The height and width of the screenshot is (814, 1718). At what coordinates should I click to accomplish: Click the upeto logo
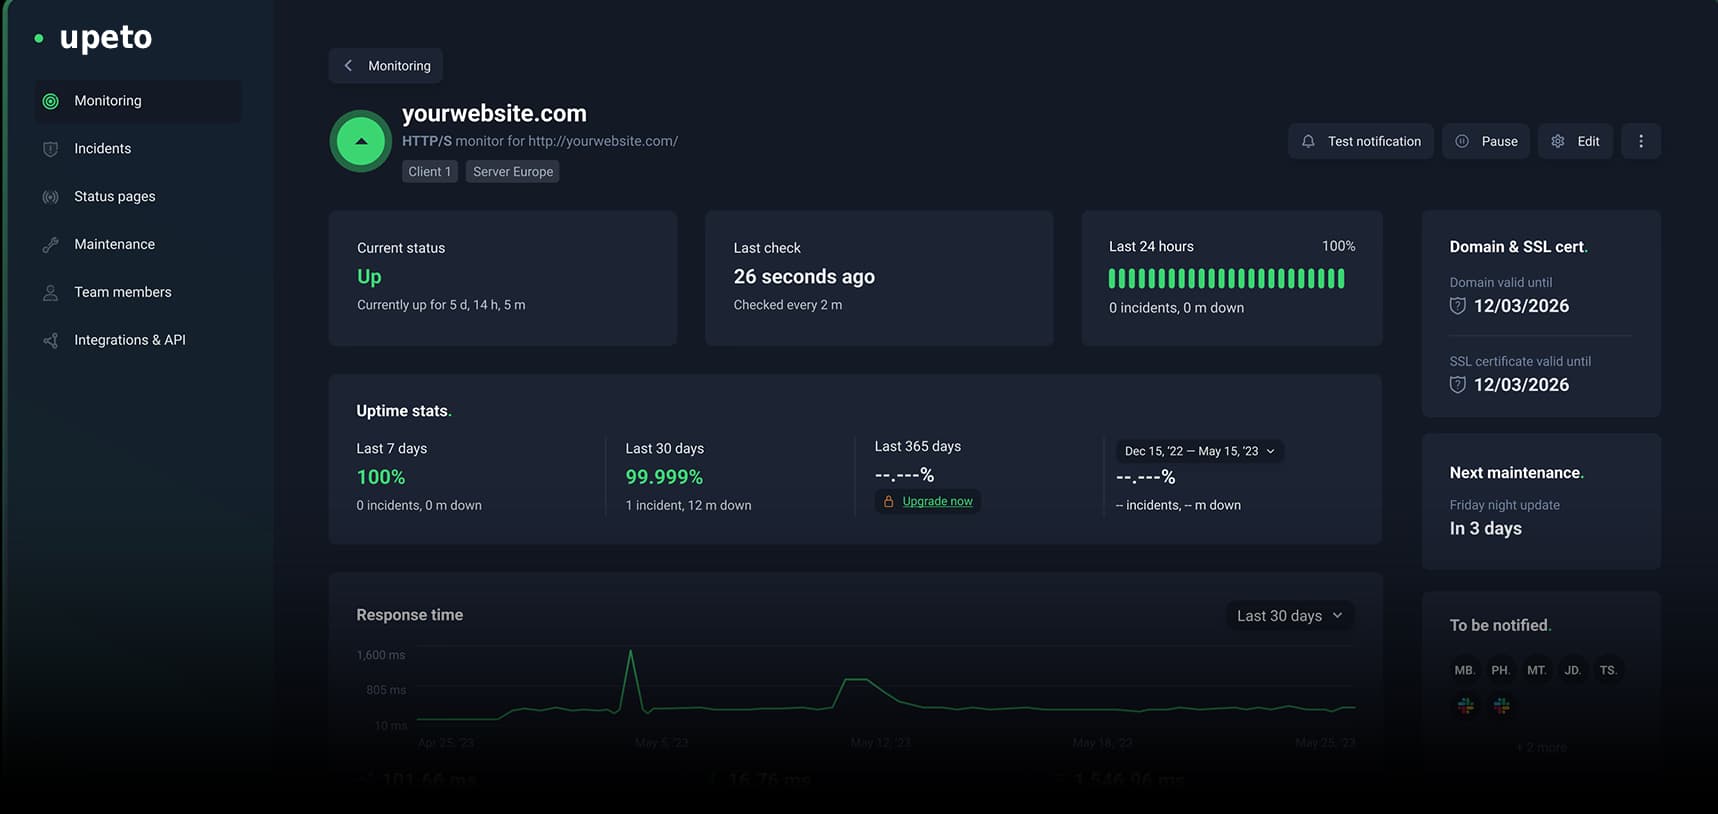pyautogui.click(x=93, y=38)
